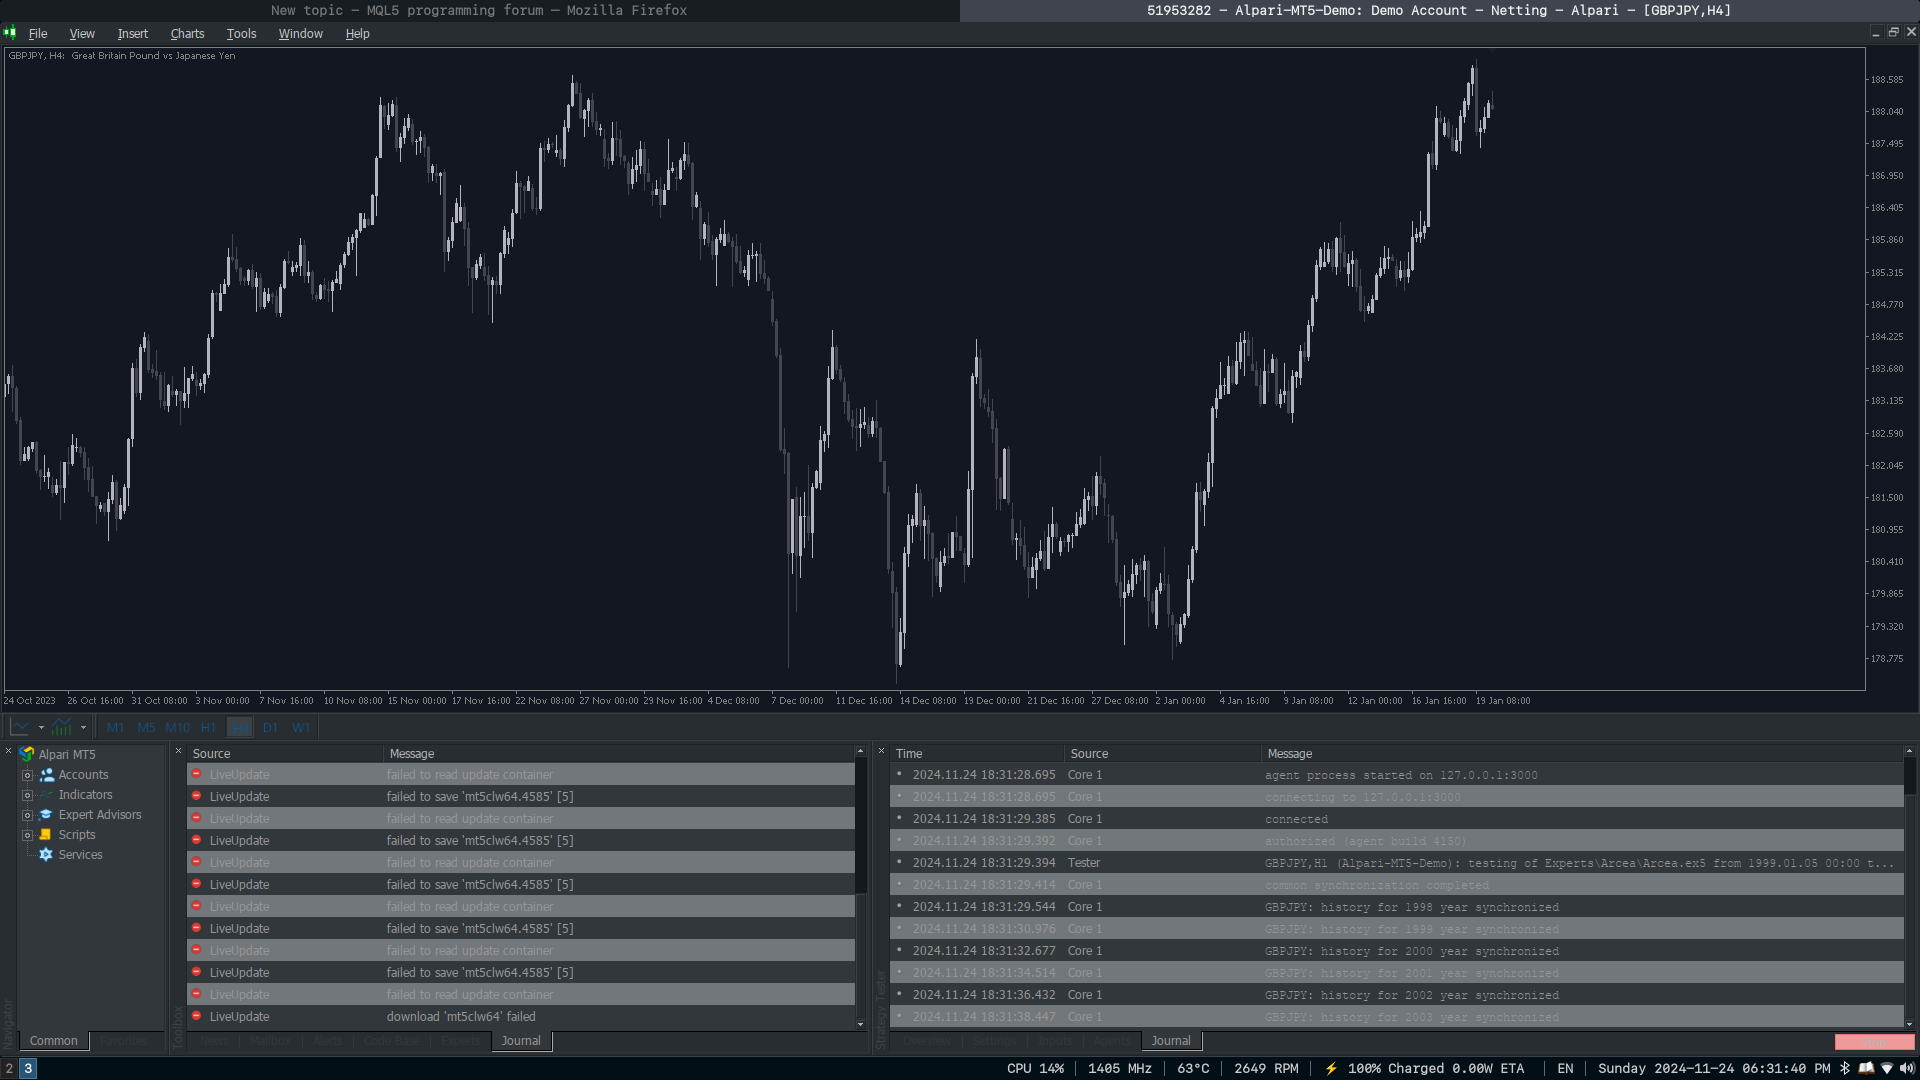Image resolution: width=1920 pixels, height=1080 pixels.
Task: Open Strategy Tester Overview tab
Action: [927, 1041]
